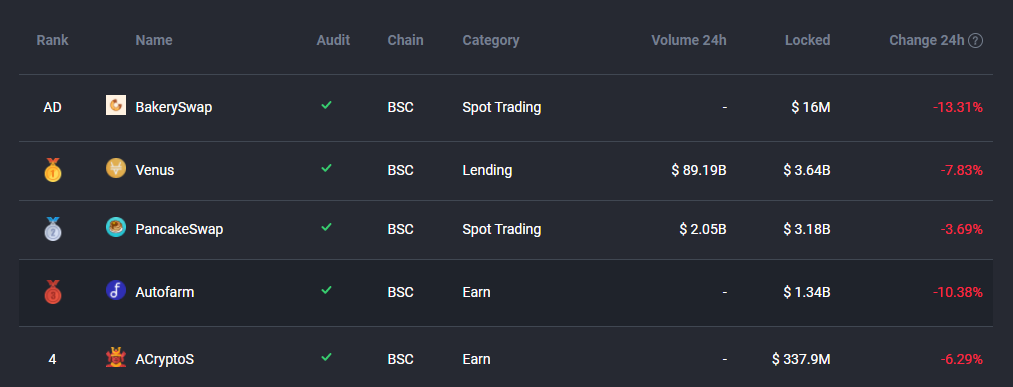Click the ACryptoS crab icon
Image resolution: width=1013 pixels, height=387 pixels.
116,357
